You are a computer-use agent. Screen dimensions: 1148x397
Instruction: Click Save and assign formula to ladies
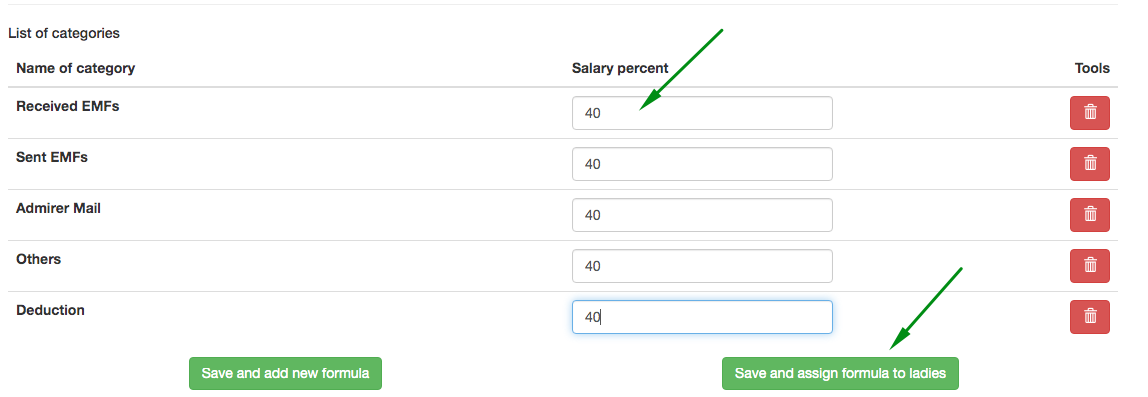840,374
